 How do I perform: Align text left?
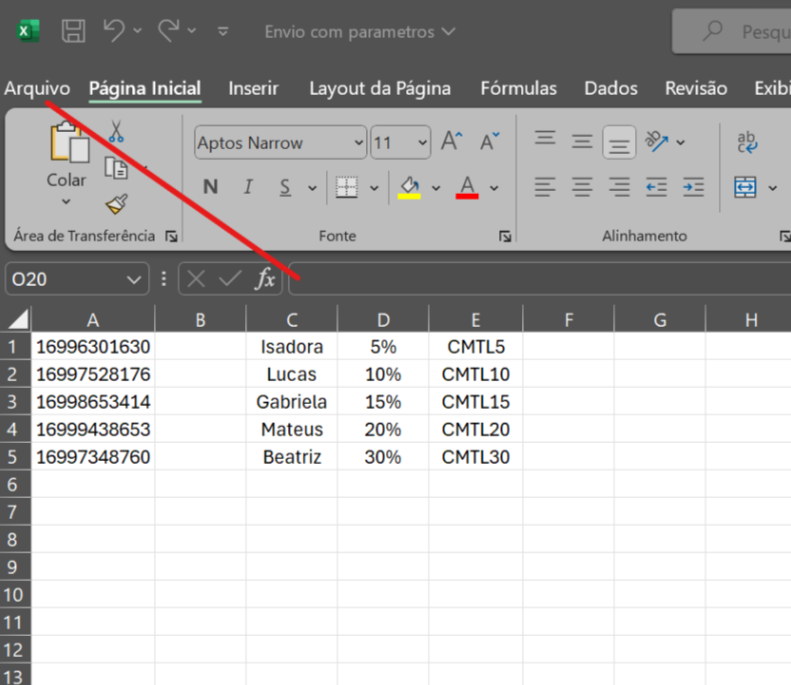(545, 188)
